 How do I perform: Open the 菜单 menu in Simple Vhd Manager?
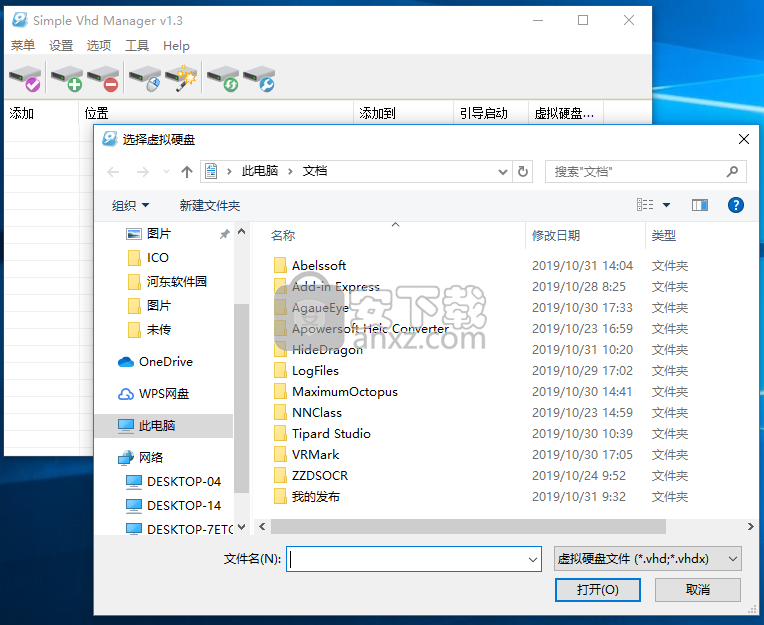point(23,46)
